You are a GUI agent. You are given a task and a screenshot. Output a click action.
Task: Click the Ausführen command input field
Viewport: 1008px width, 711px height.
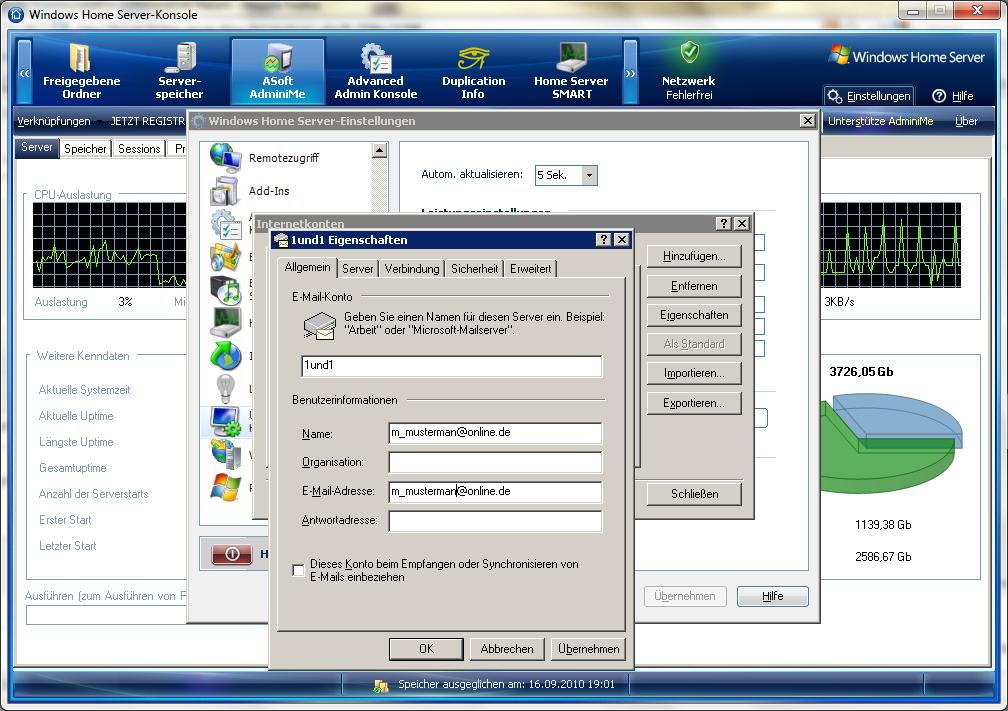coord(106,615)
